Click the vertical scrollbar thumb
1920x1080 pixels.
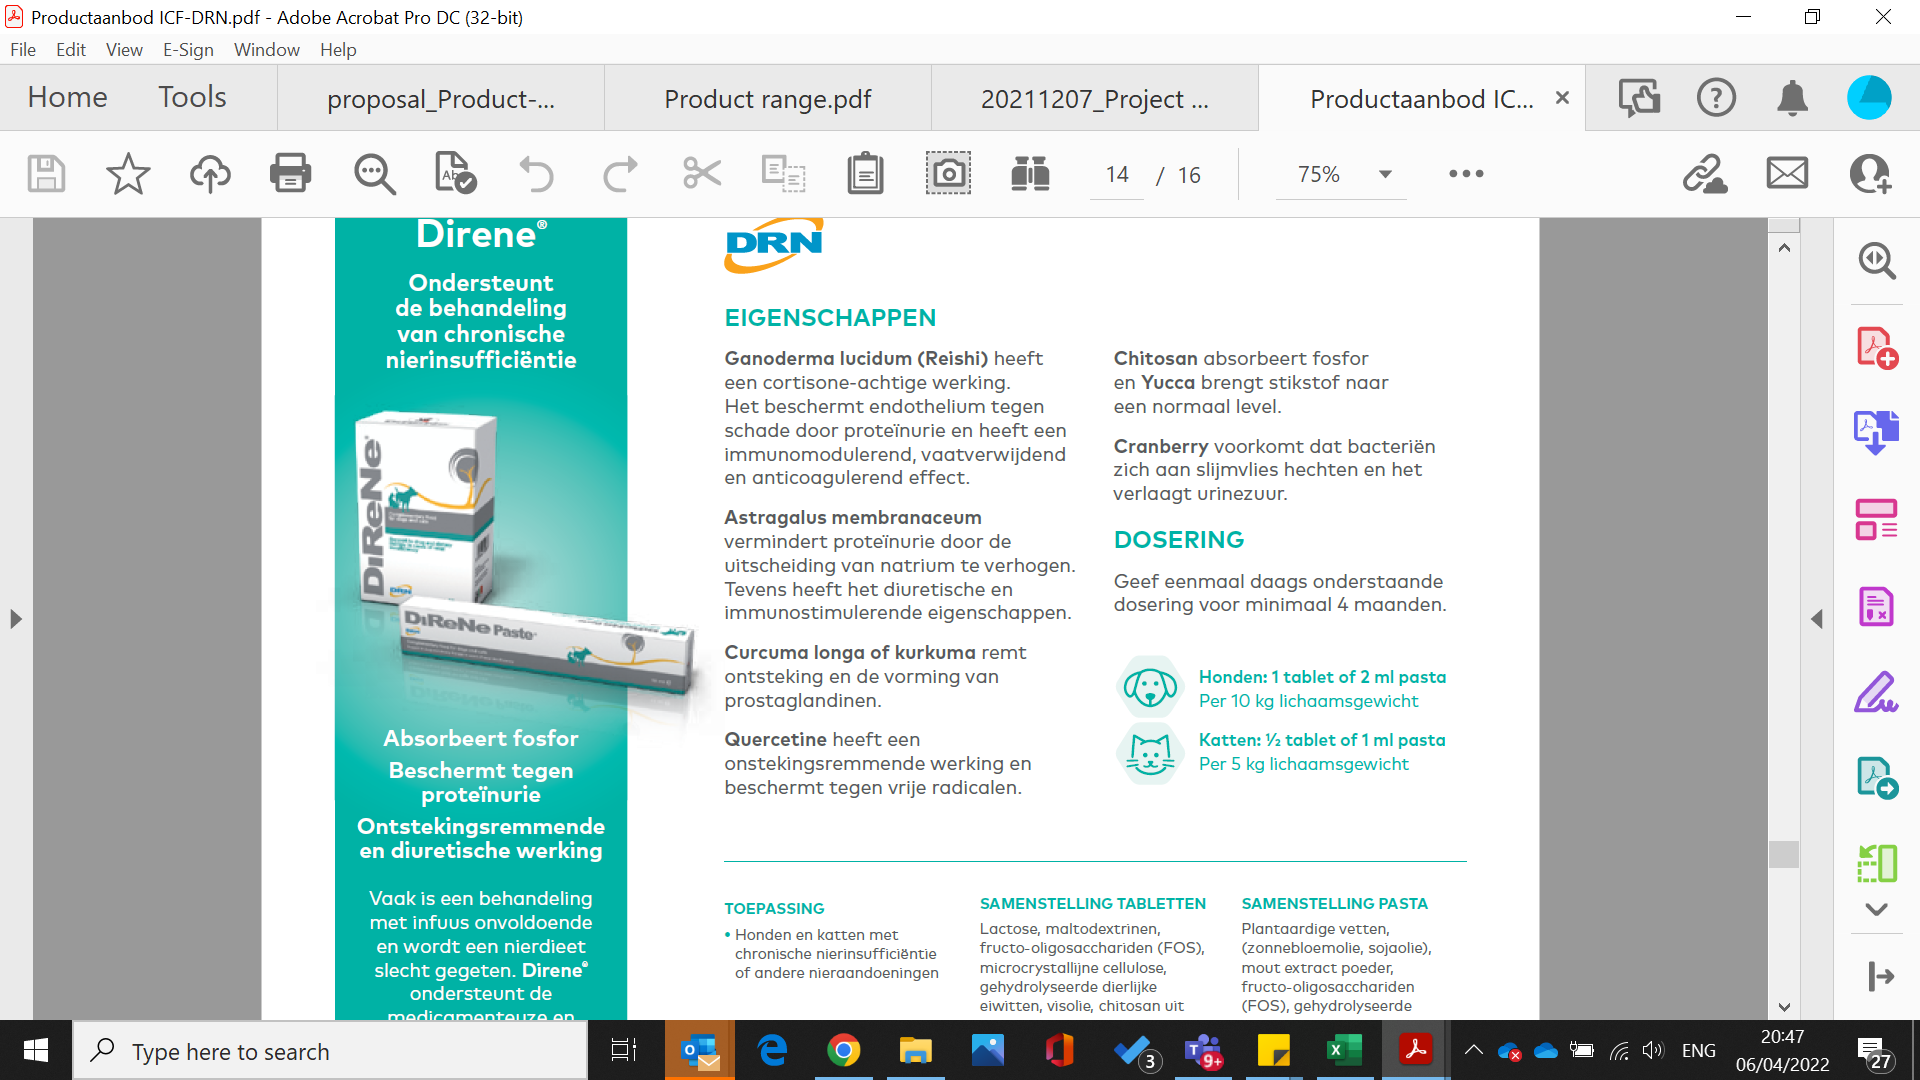click(1784, 853)
